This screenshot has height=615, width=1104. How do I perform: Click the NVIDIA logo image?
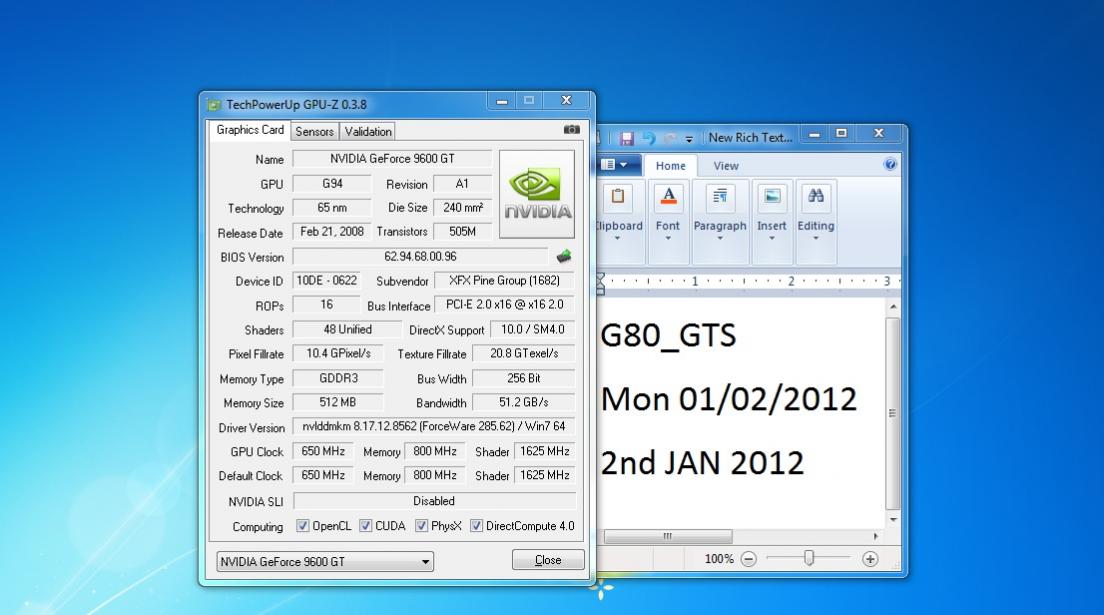click(x=537, y=194)
